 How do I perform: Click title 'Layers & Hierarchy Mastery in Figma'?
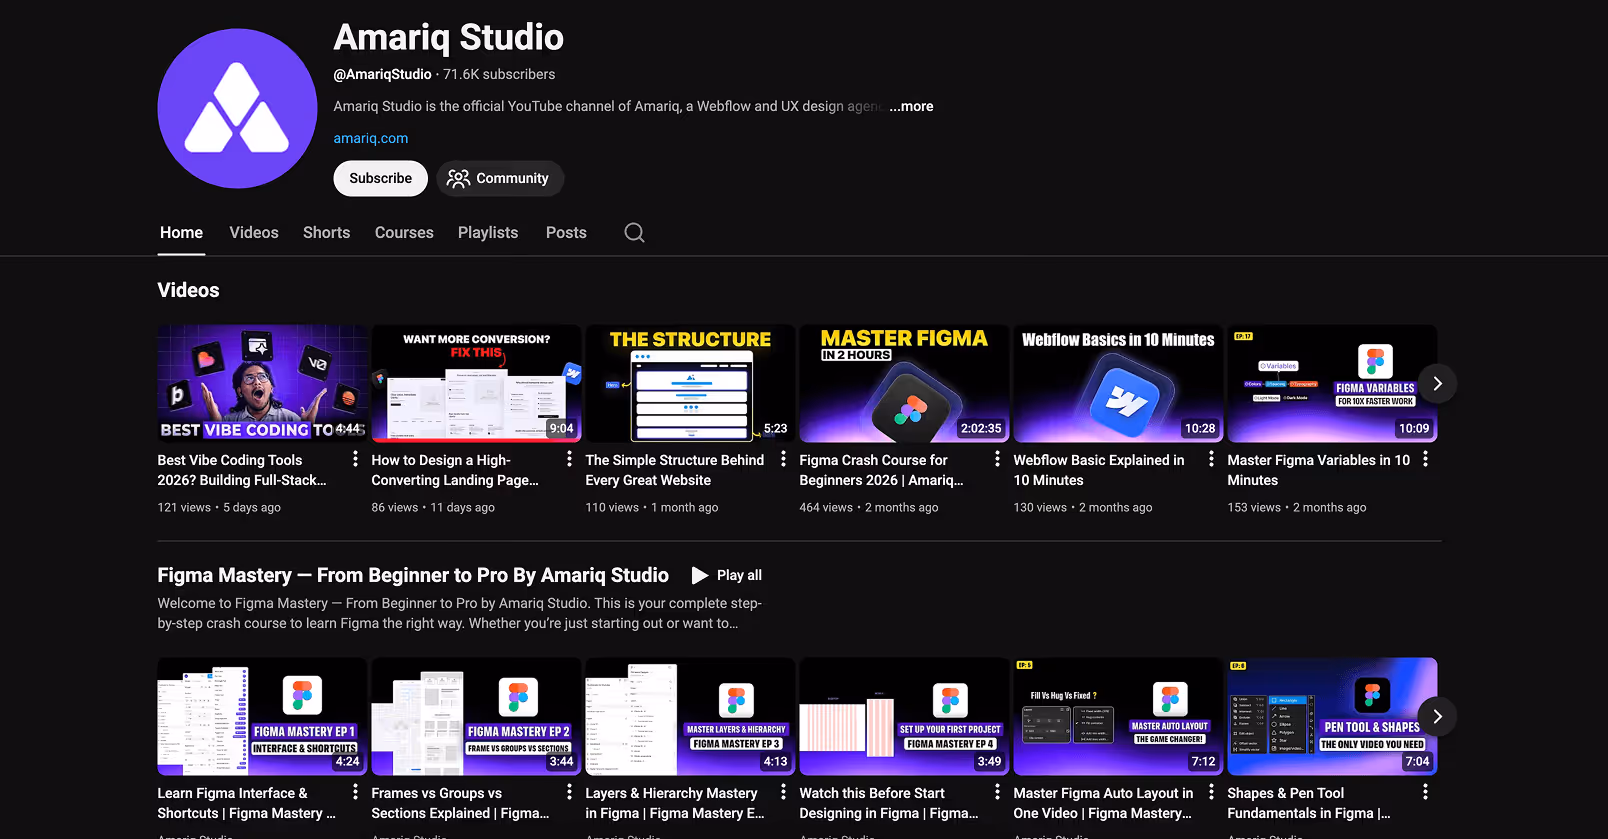(675, 803)
